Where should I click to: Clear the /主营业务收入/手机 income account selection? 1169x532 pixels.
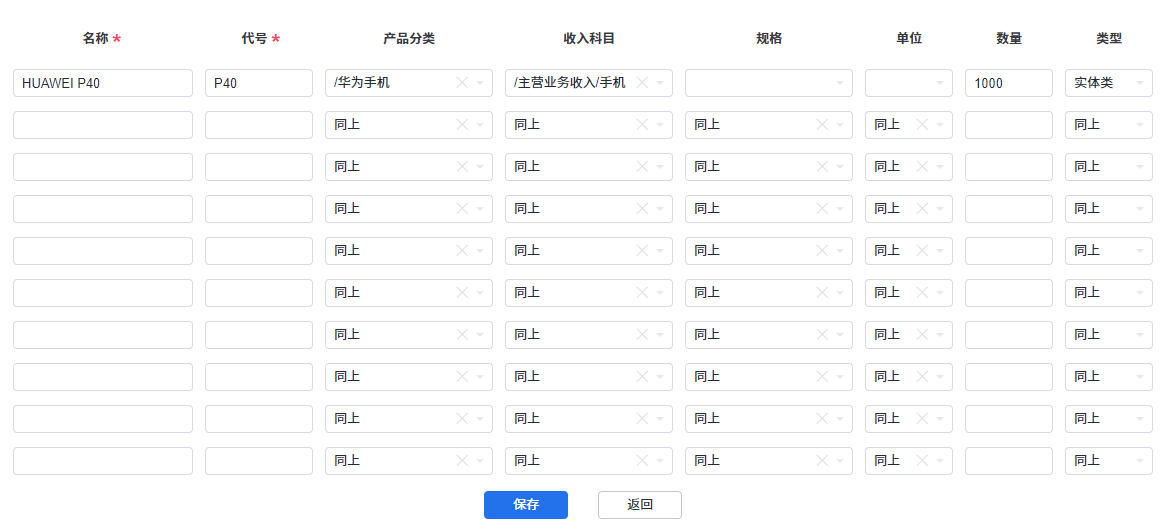tap(642, 83)
